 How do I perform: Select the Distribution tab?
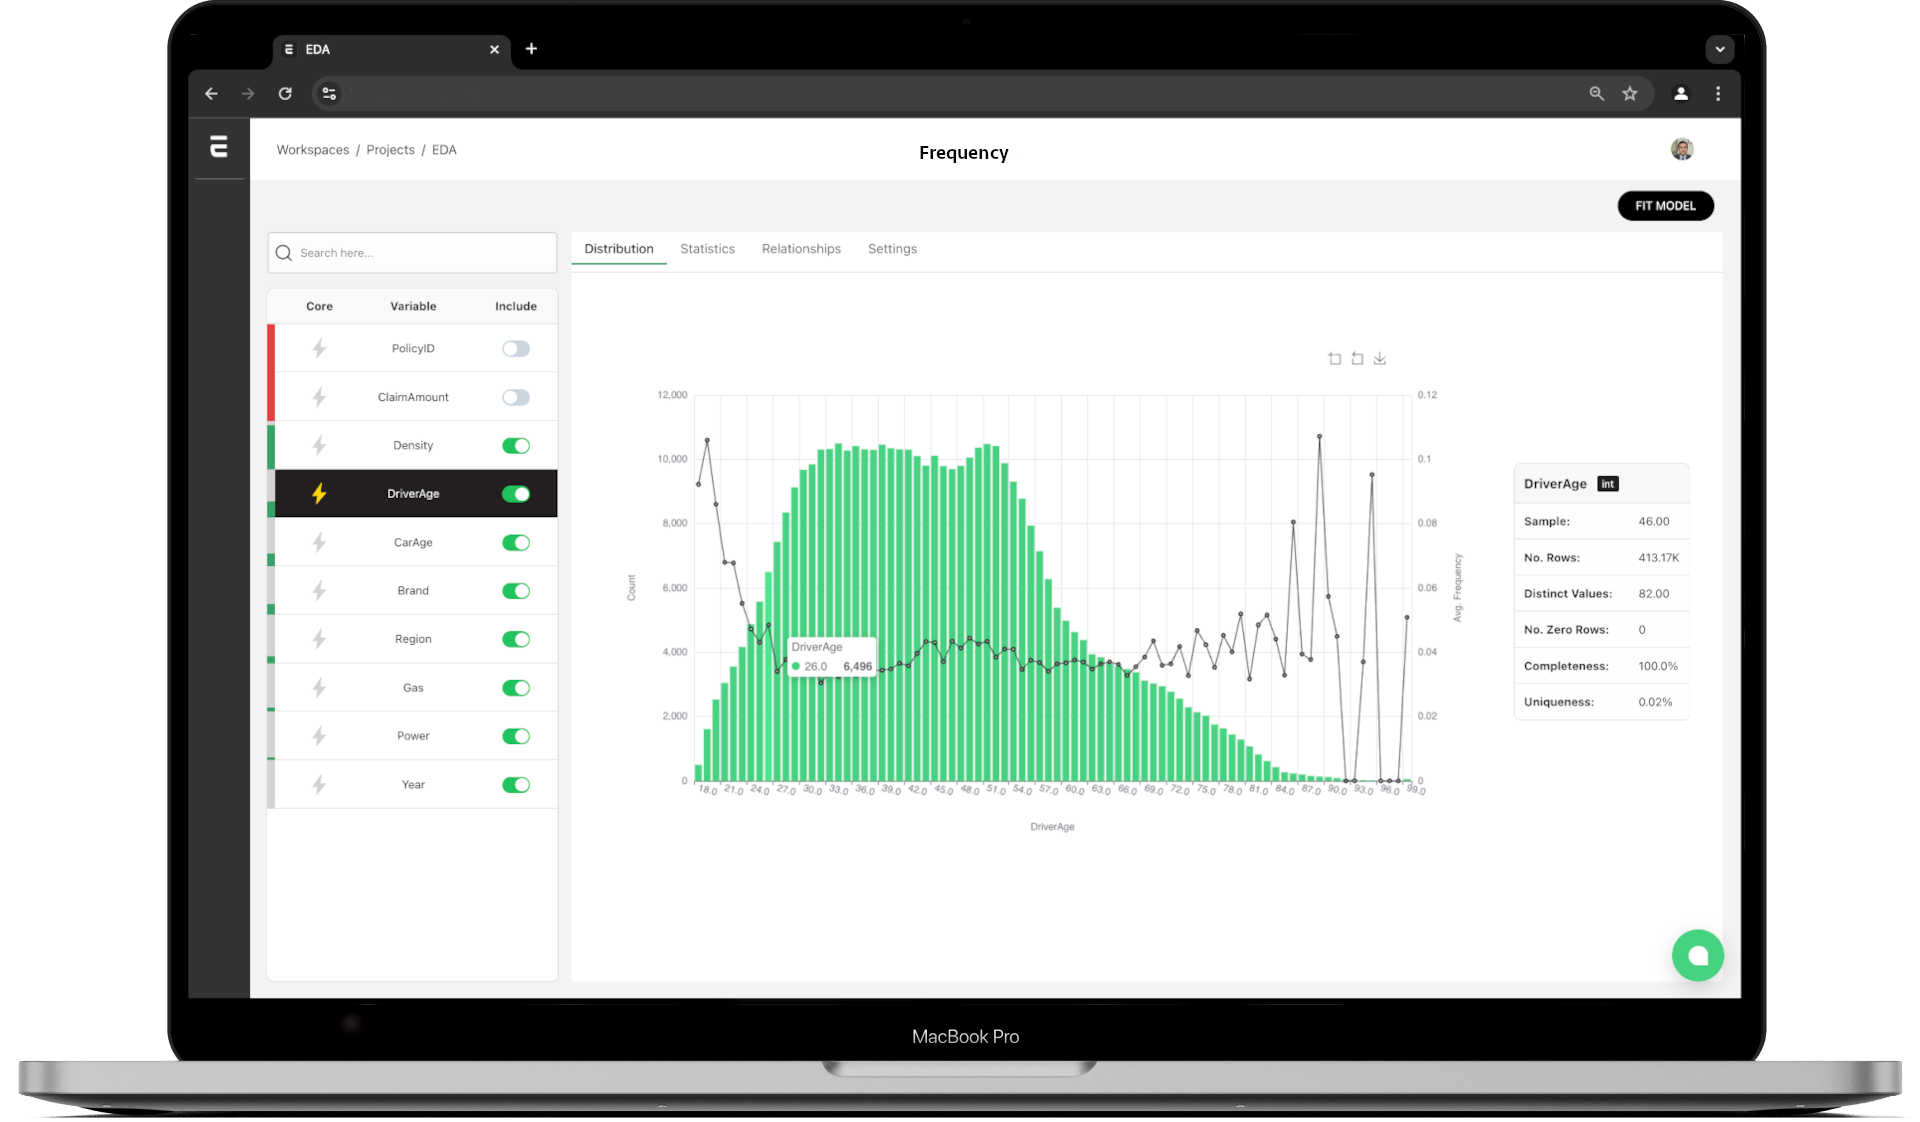(619, 248)
